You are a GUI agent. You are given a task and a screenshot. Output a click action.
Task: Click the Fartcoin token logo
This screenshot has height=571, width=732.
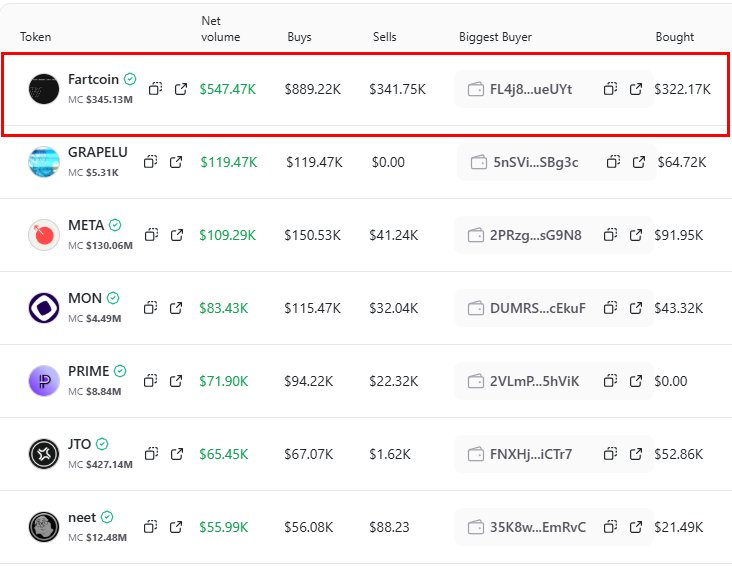(44, 89)
